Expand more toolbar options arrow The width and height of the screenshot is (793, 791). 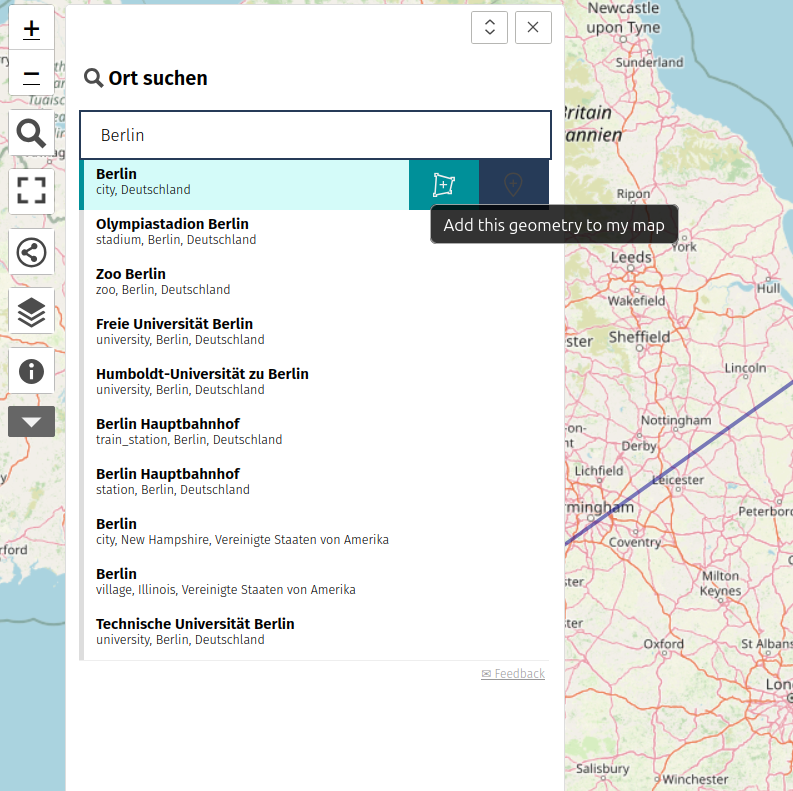click(x=32, y=422)
